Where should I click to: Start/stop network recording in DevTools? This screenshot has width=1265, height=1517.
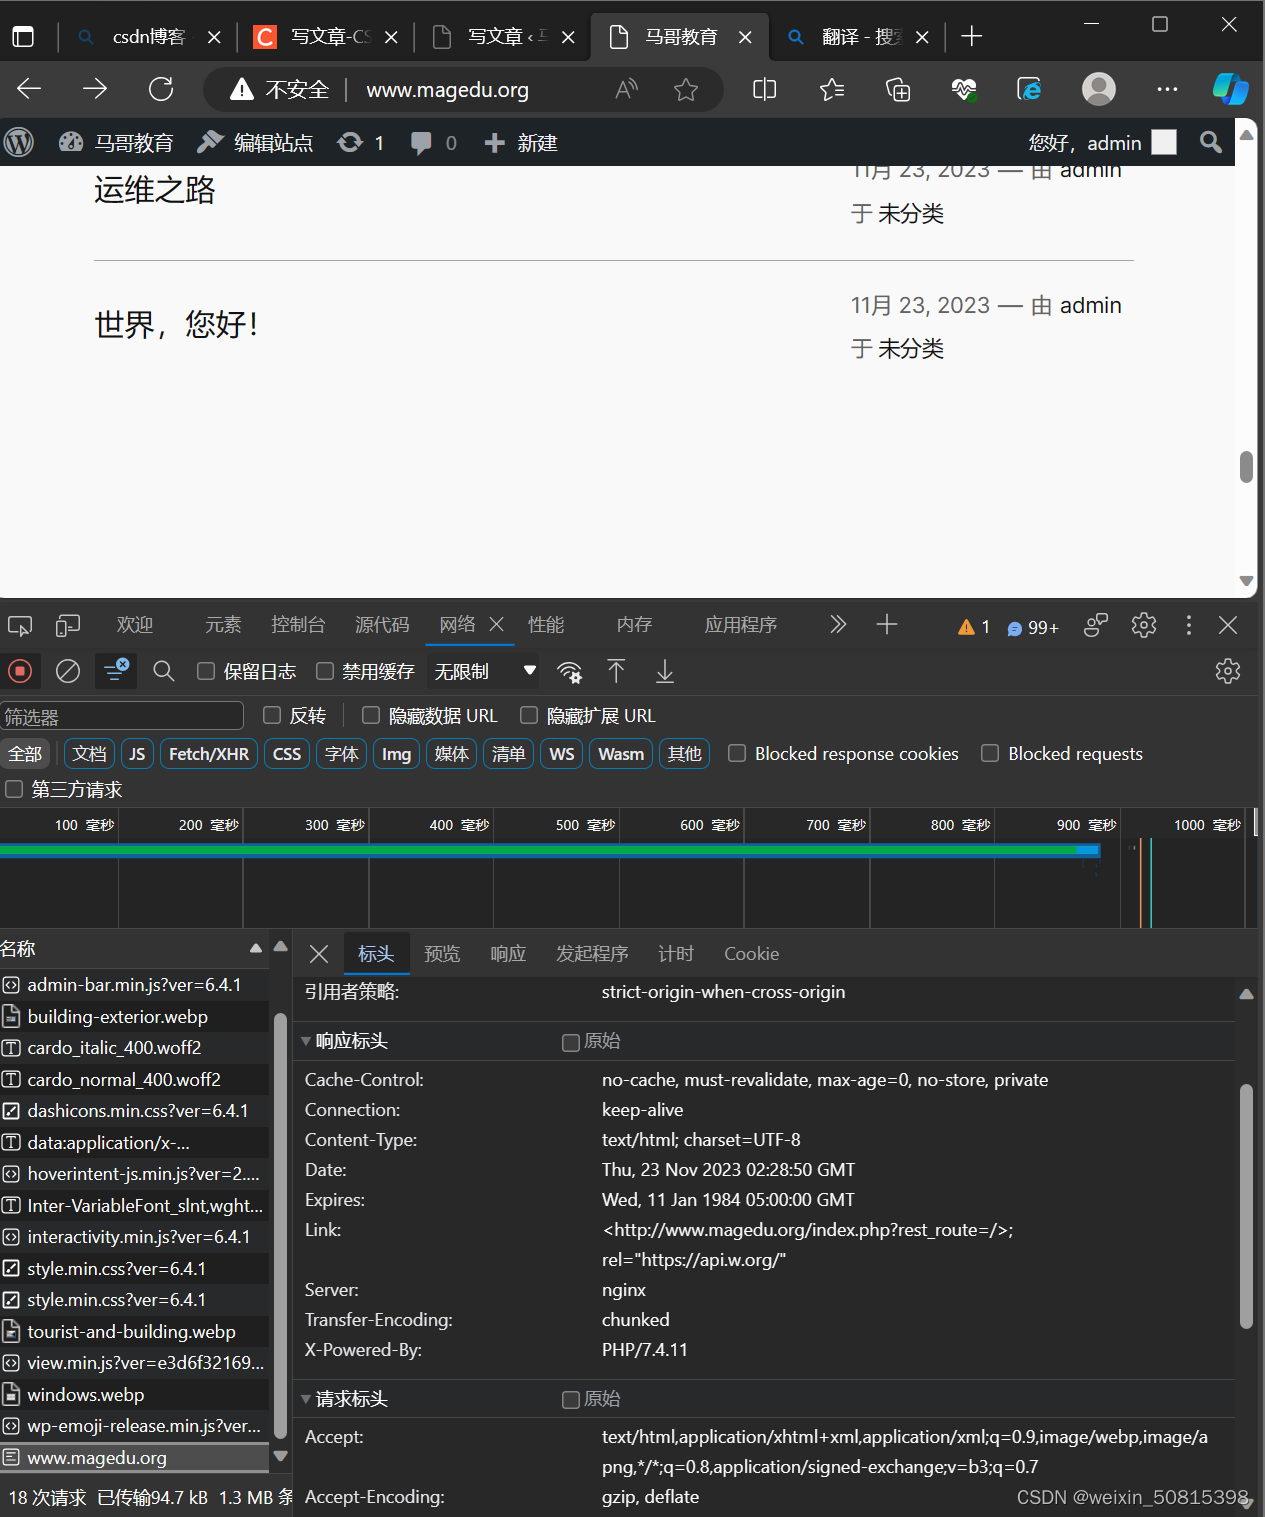20,671
